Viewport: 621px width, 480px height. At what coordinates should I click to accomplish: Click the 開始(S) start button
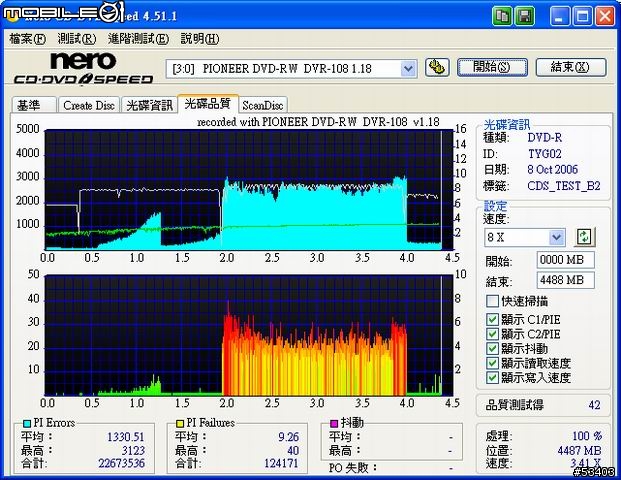click(x=492, y=67)
